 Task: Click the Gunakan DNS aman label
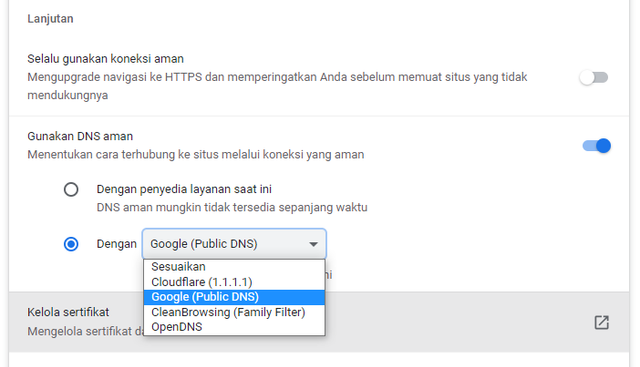[80, 136]
